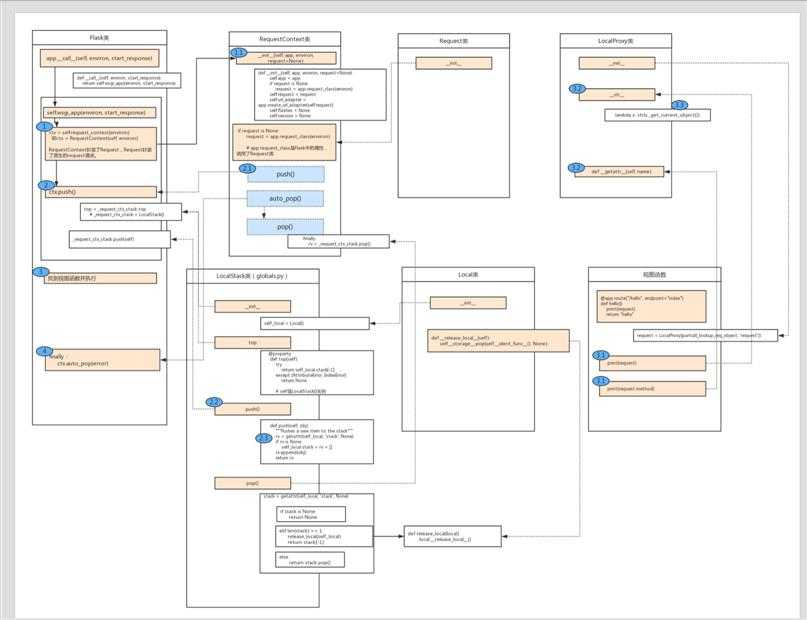Click the blue step 4 badge near finally
Viewport: 807px width, 620px height.
coord(44,351)
